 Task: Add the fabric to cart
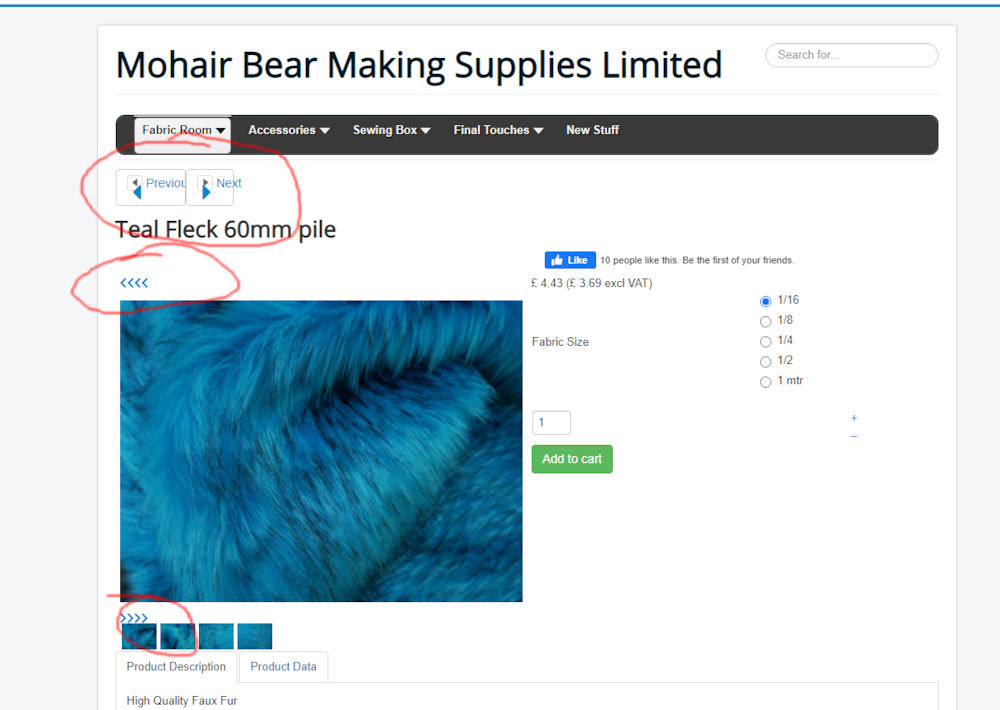(x=572, y=459)
